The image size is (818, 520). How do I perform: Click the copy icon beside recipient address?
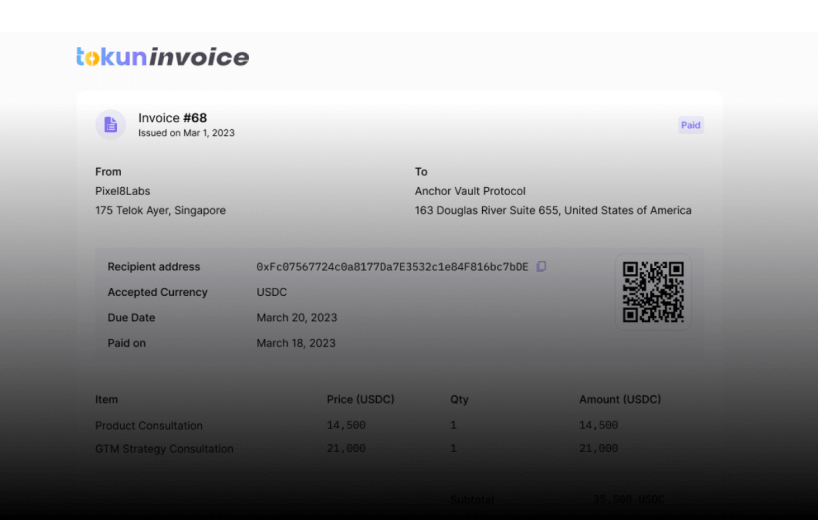[541, 267]
